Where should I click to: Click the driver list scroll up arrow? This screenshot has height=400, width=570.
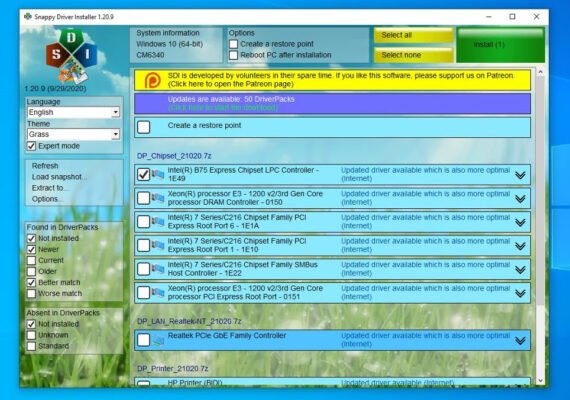(x=540, y=72)
